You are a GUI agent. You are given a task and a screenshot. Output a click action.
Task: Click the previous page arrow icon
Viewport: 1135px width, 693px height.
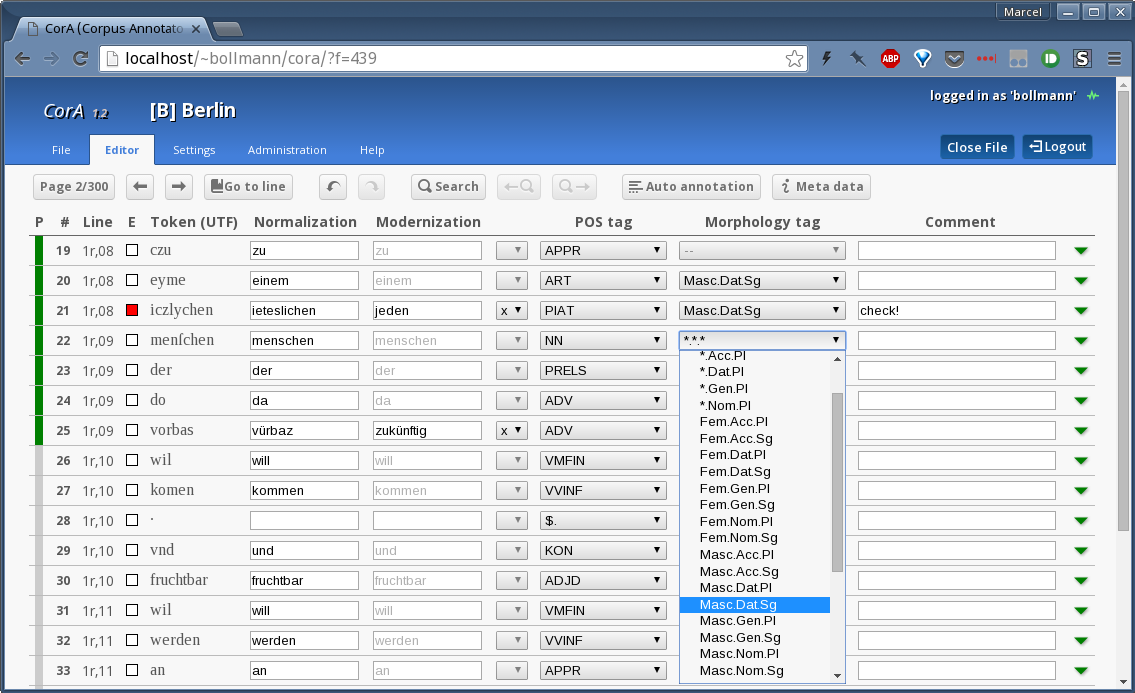pos(139,186)
